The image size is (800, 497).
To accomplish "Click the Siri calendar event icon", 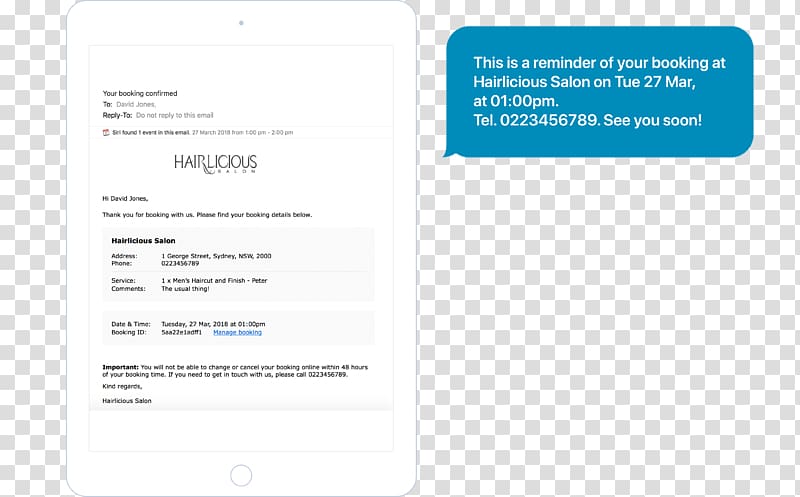I will coord(106,133).
